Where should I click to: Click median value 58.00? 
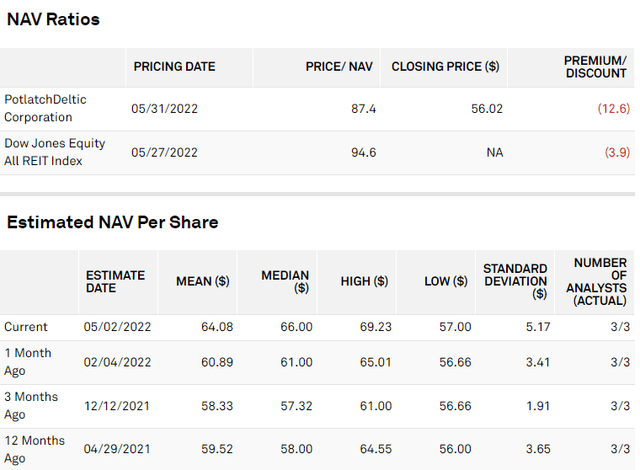[296, 449]
